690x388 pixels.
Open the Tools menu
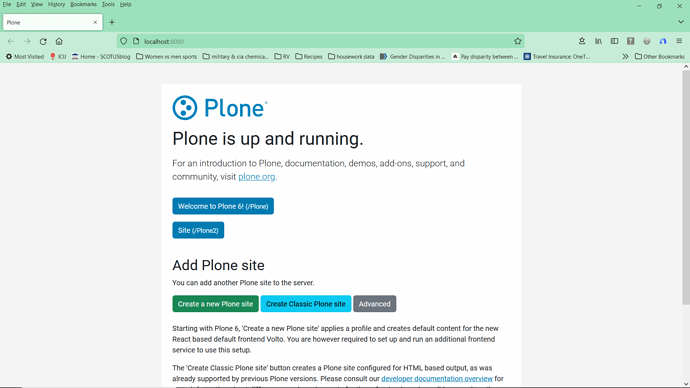(108, 4)
